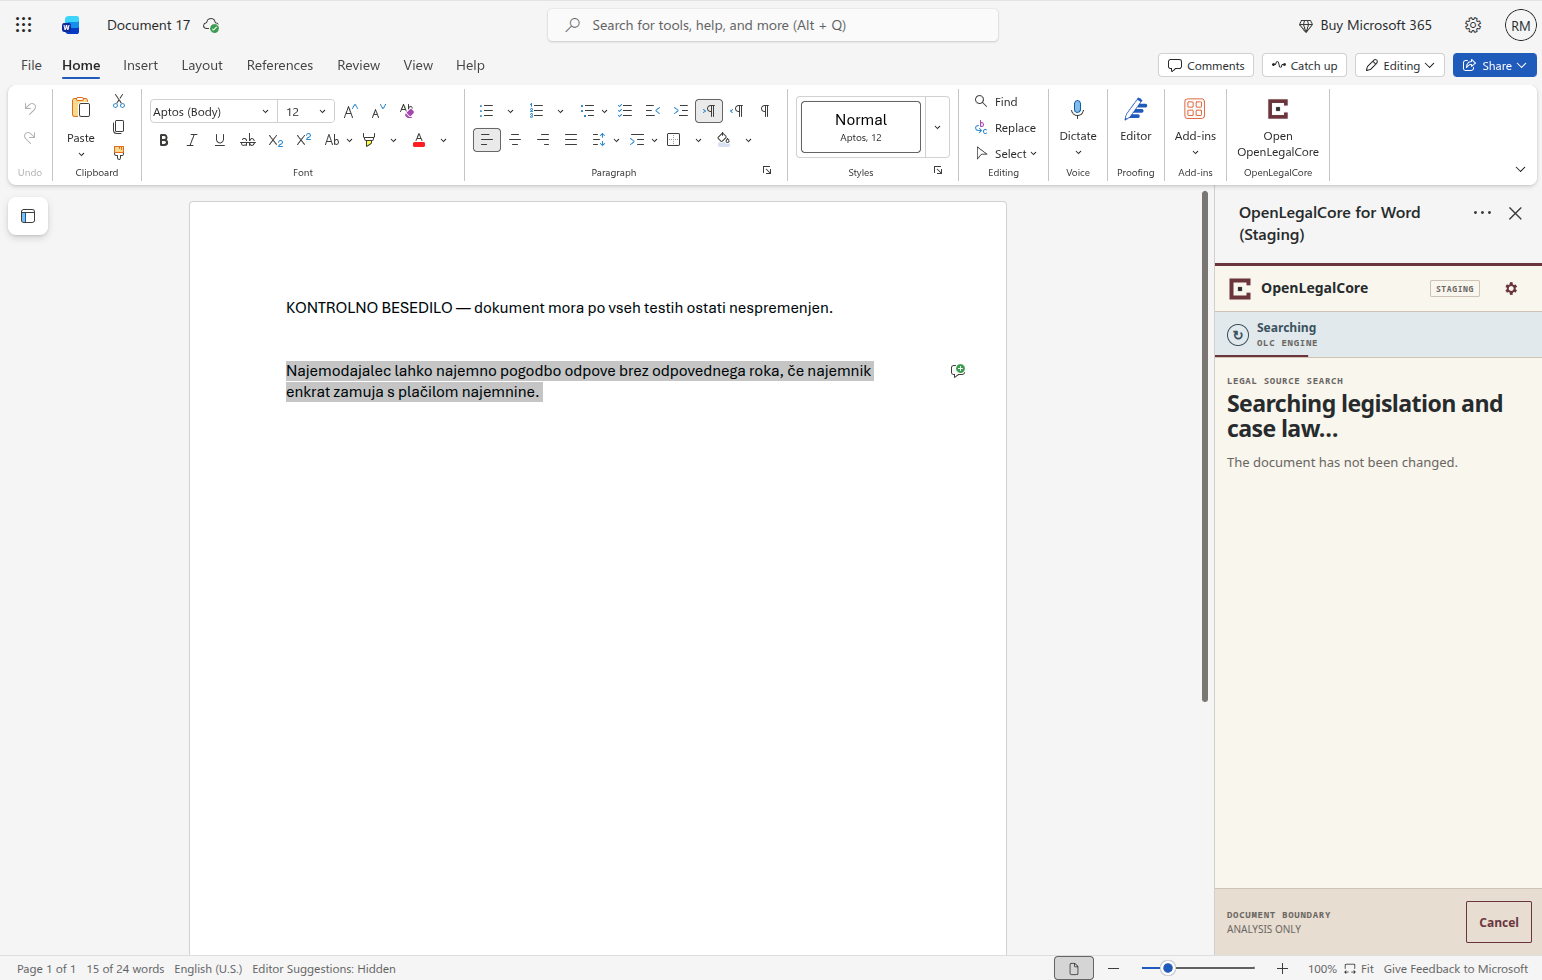Open the navigation pane icon
Image resolution: width=1542 pixels, height=980 pixels.
tap(28, 216)
